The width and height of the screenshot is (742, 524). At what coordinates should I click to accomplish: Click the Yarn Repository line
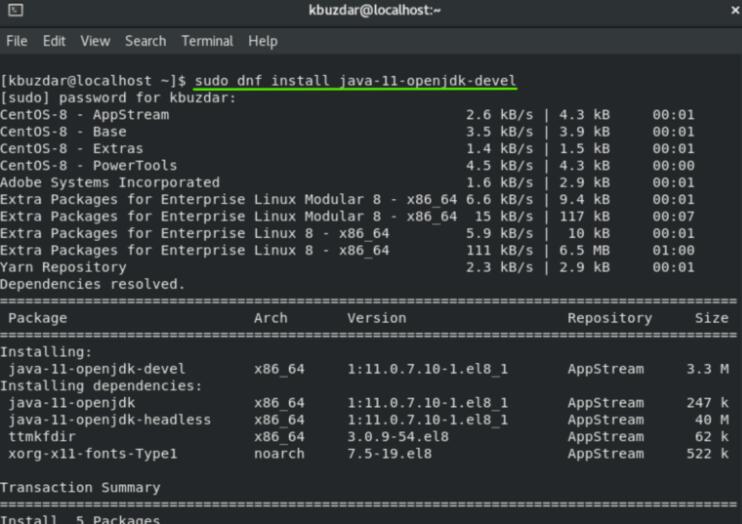point(347,267)
